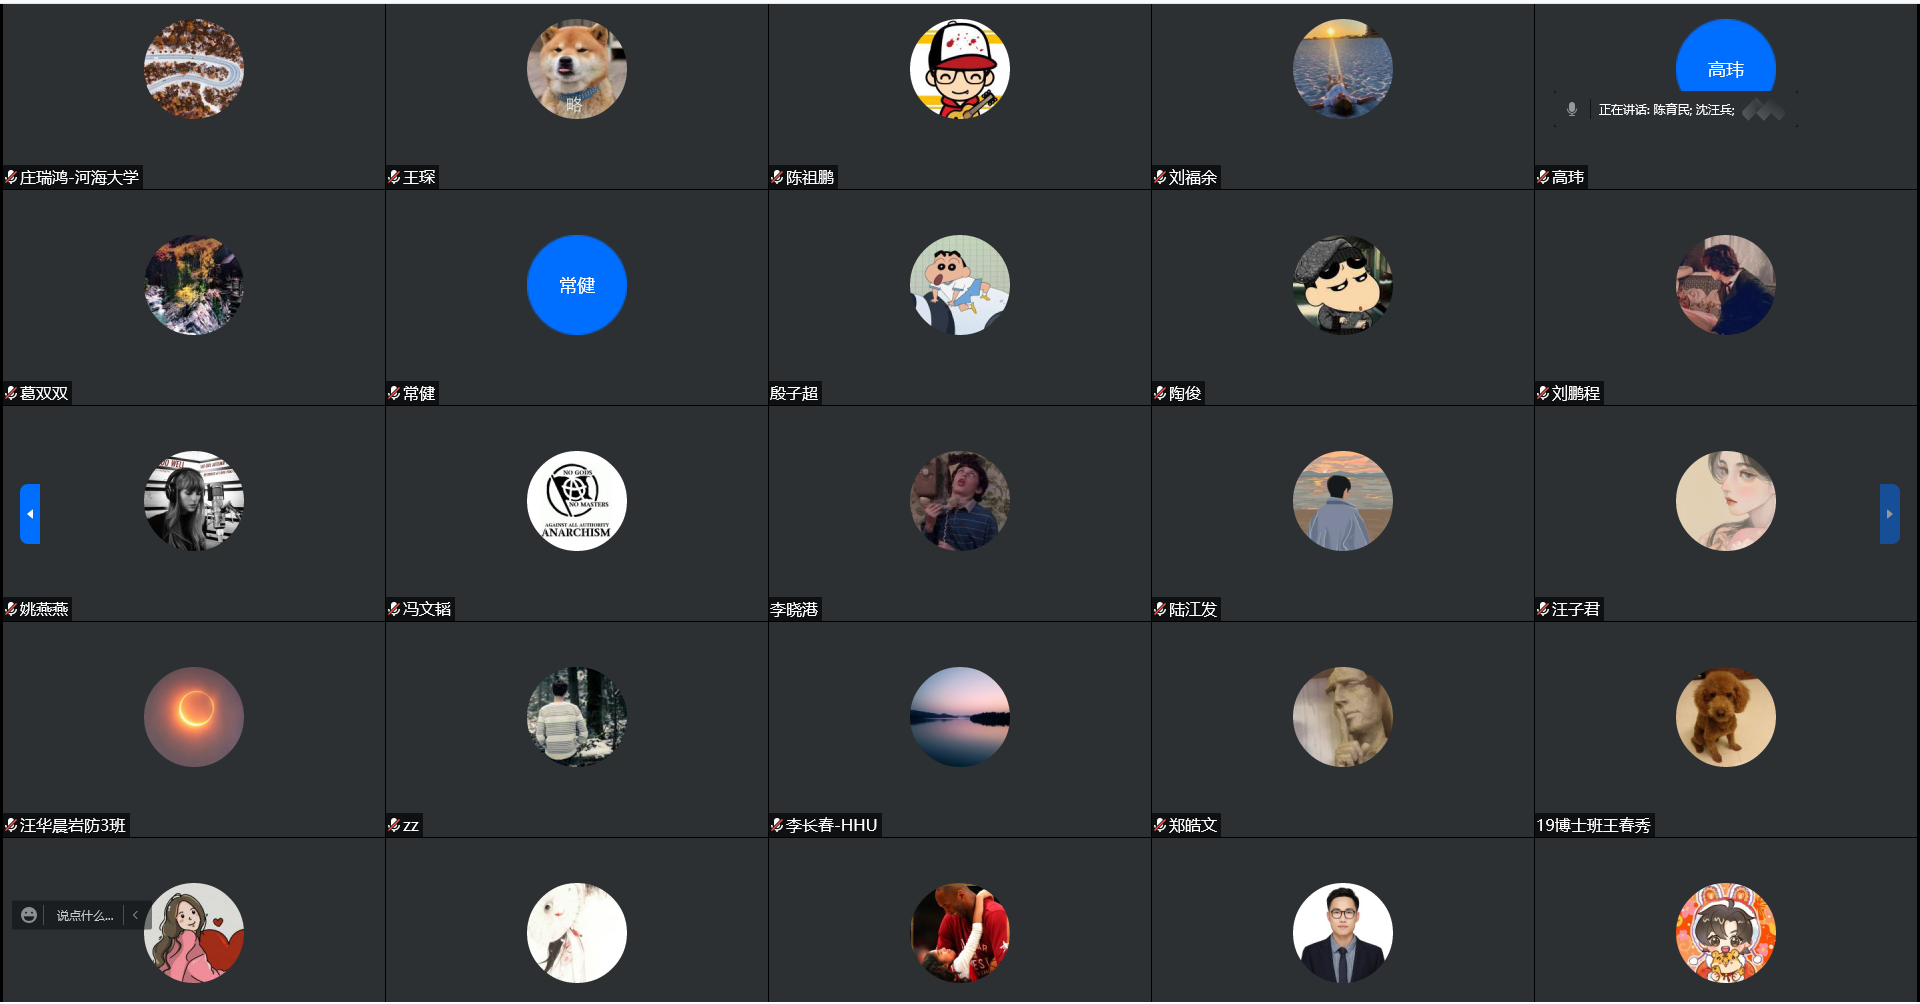Click muted mic icon beside 刘福余
Image resolution: width=1920 pixels, height=1004 pixels.
[1160, 177]
